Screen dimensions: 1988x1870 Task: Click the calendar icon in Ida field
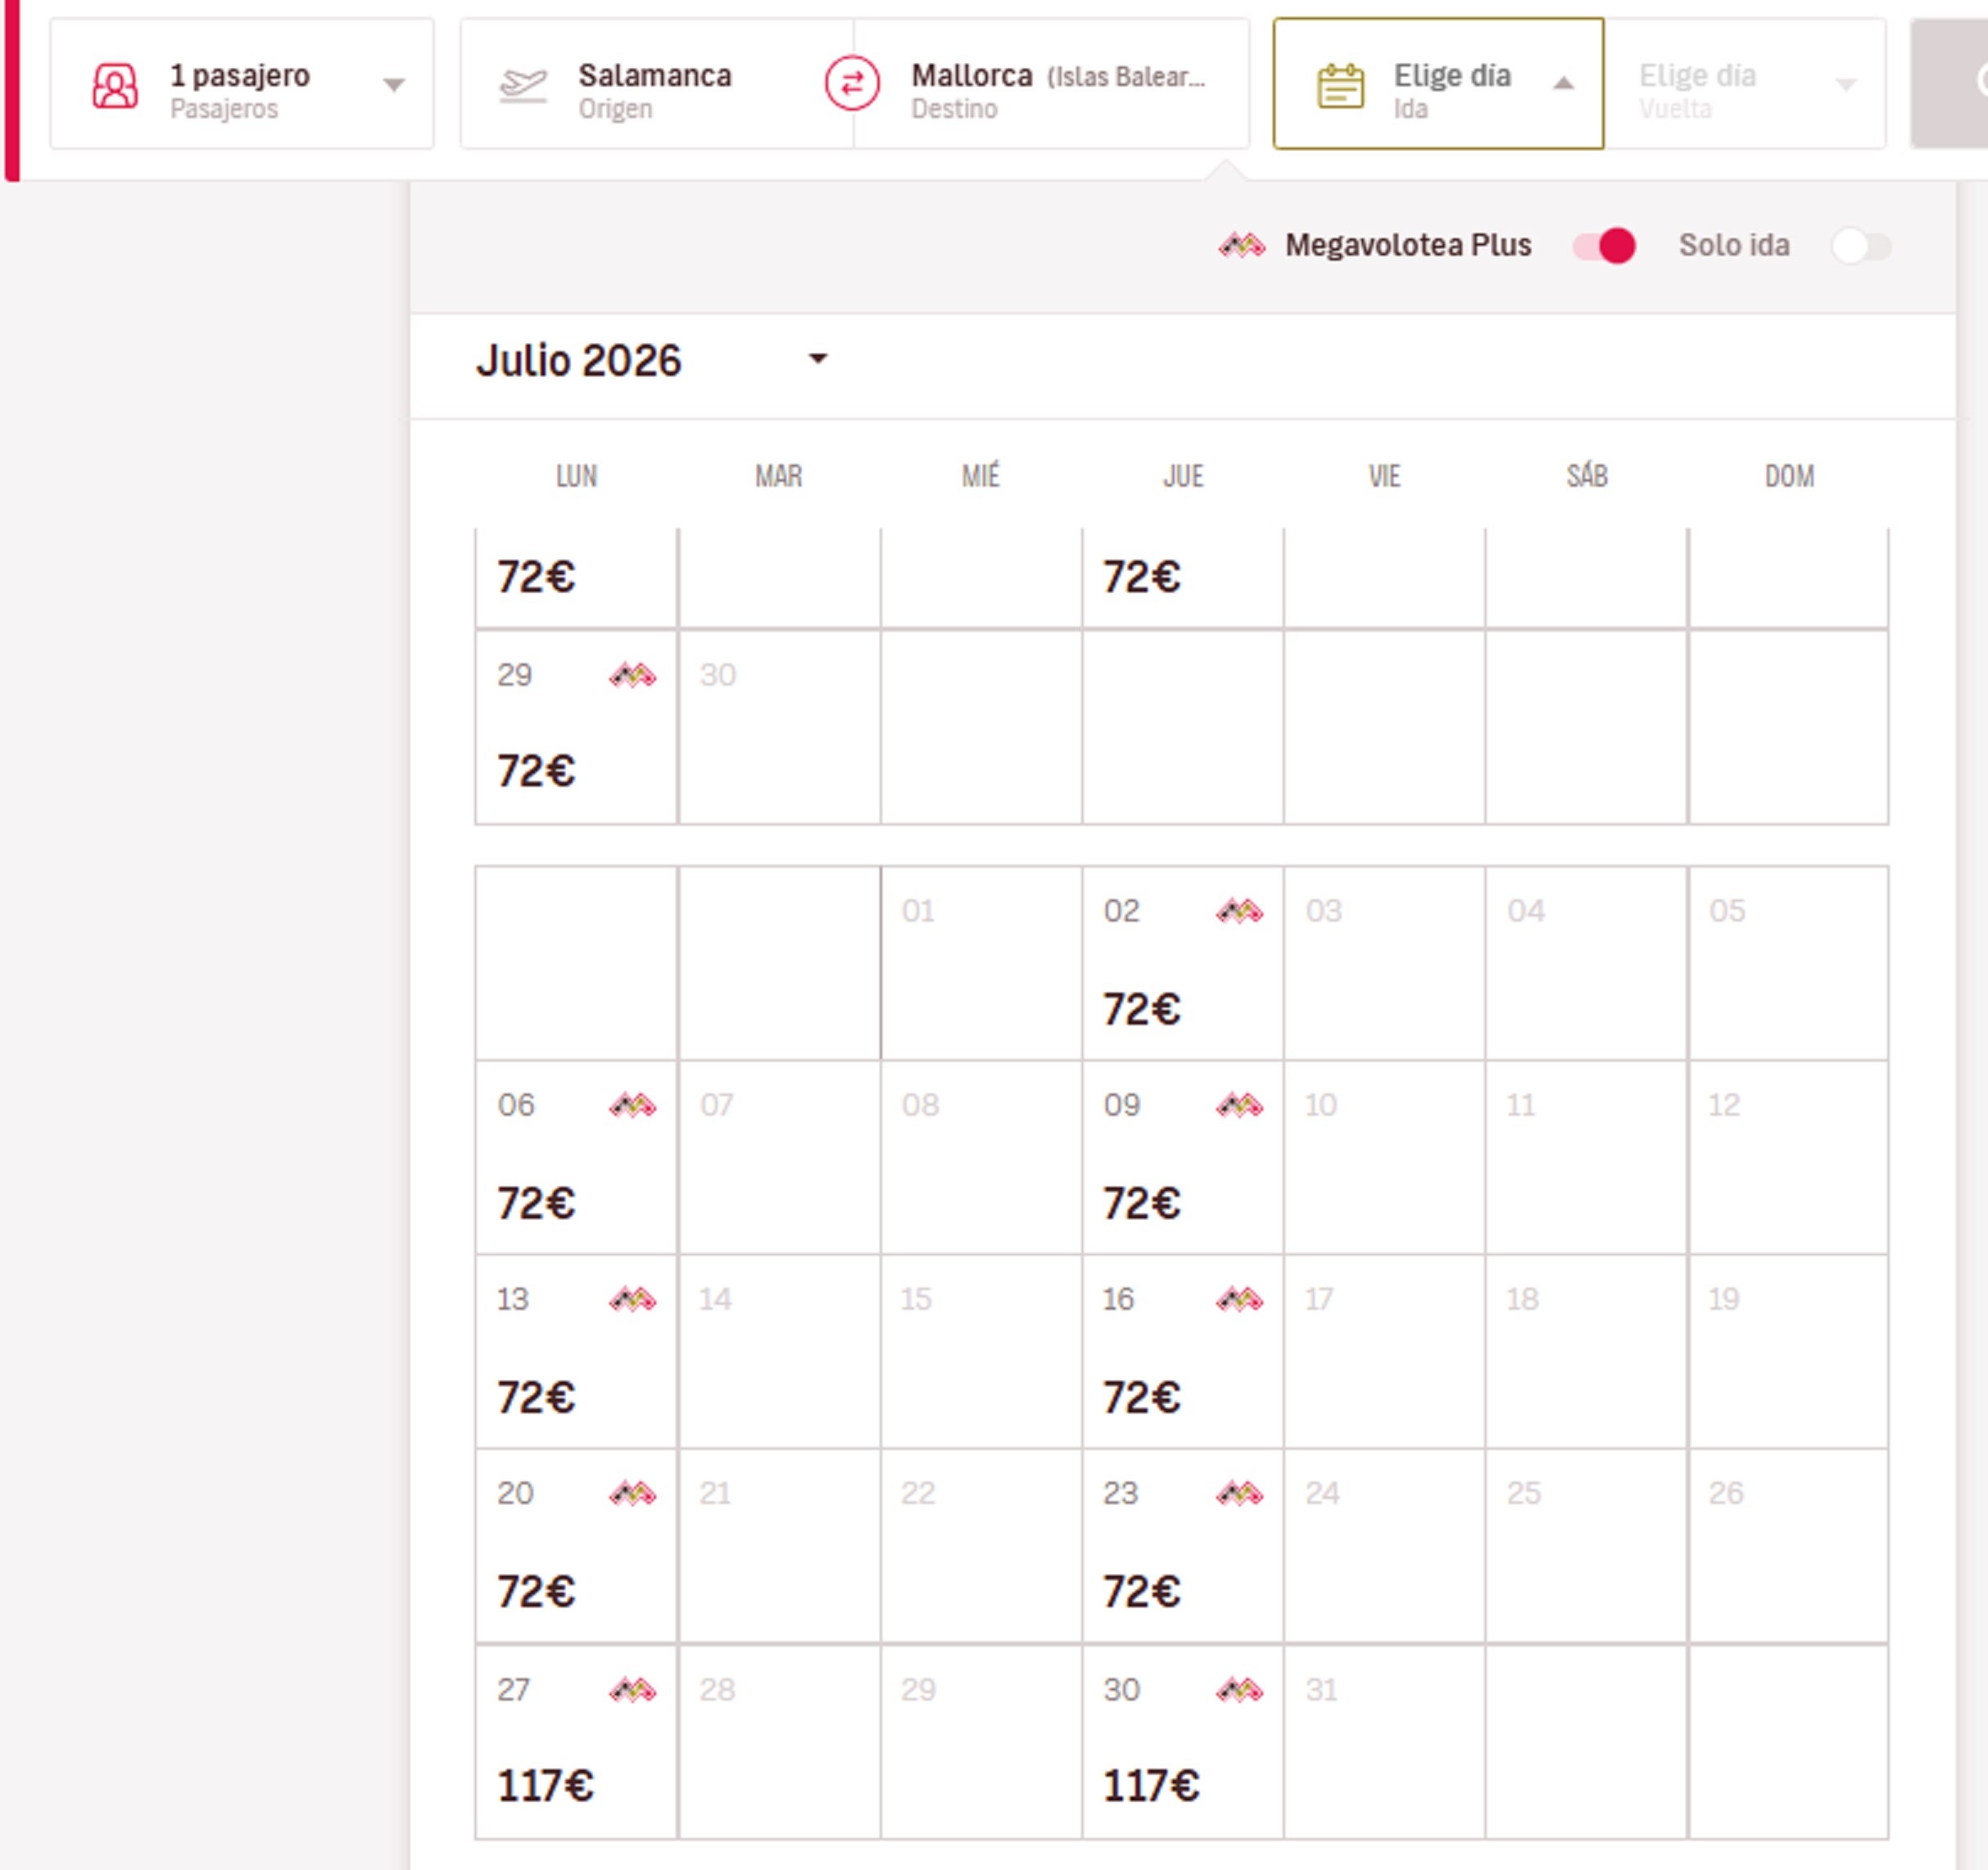(1340, 86)
